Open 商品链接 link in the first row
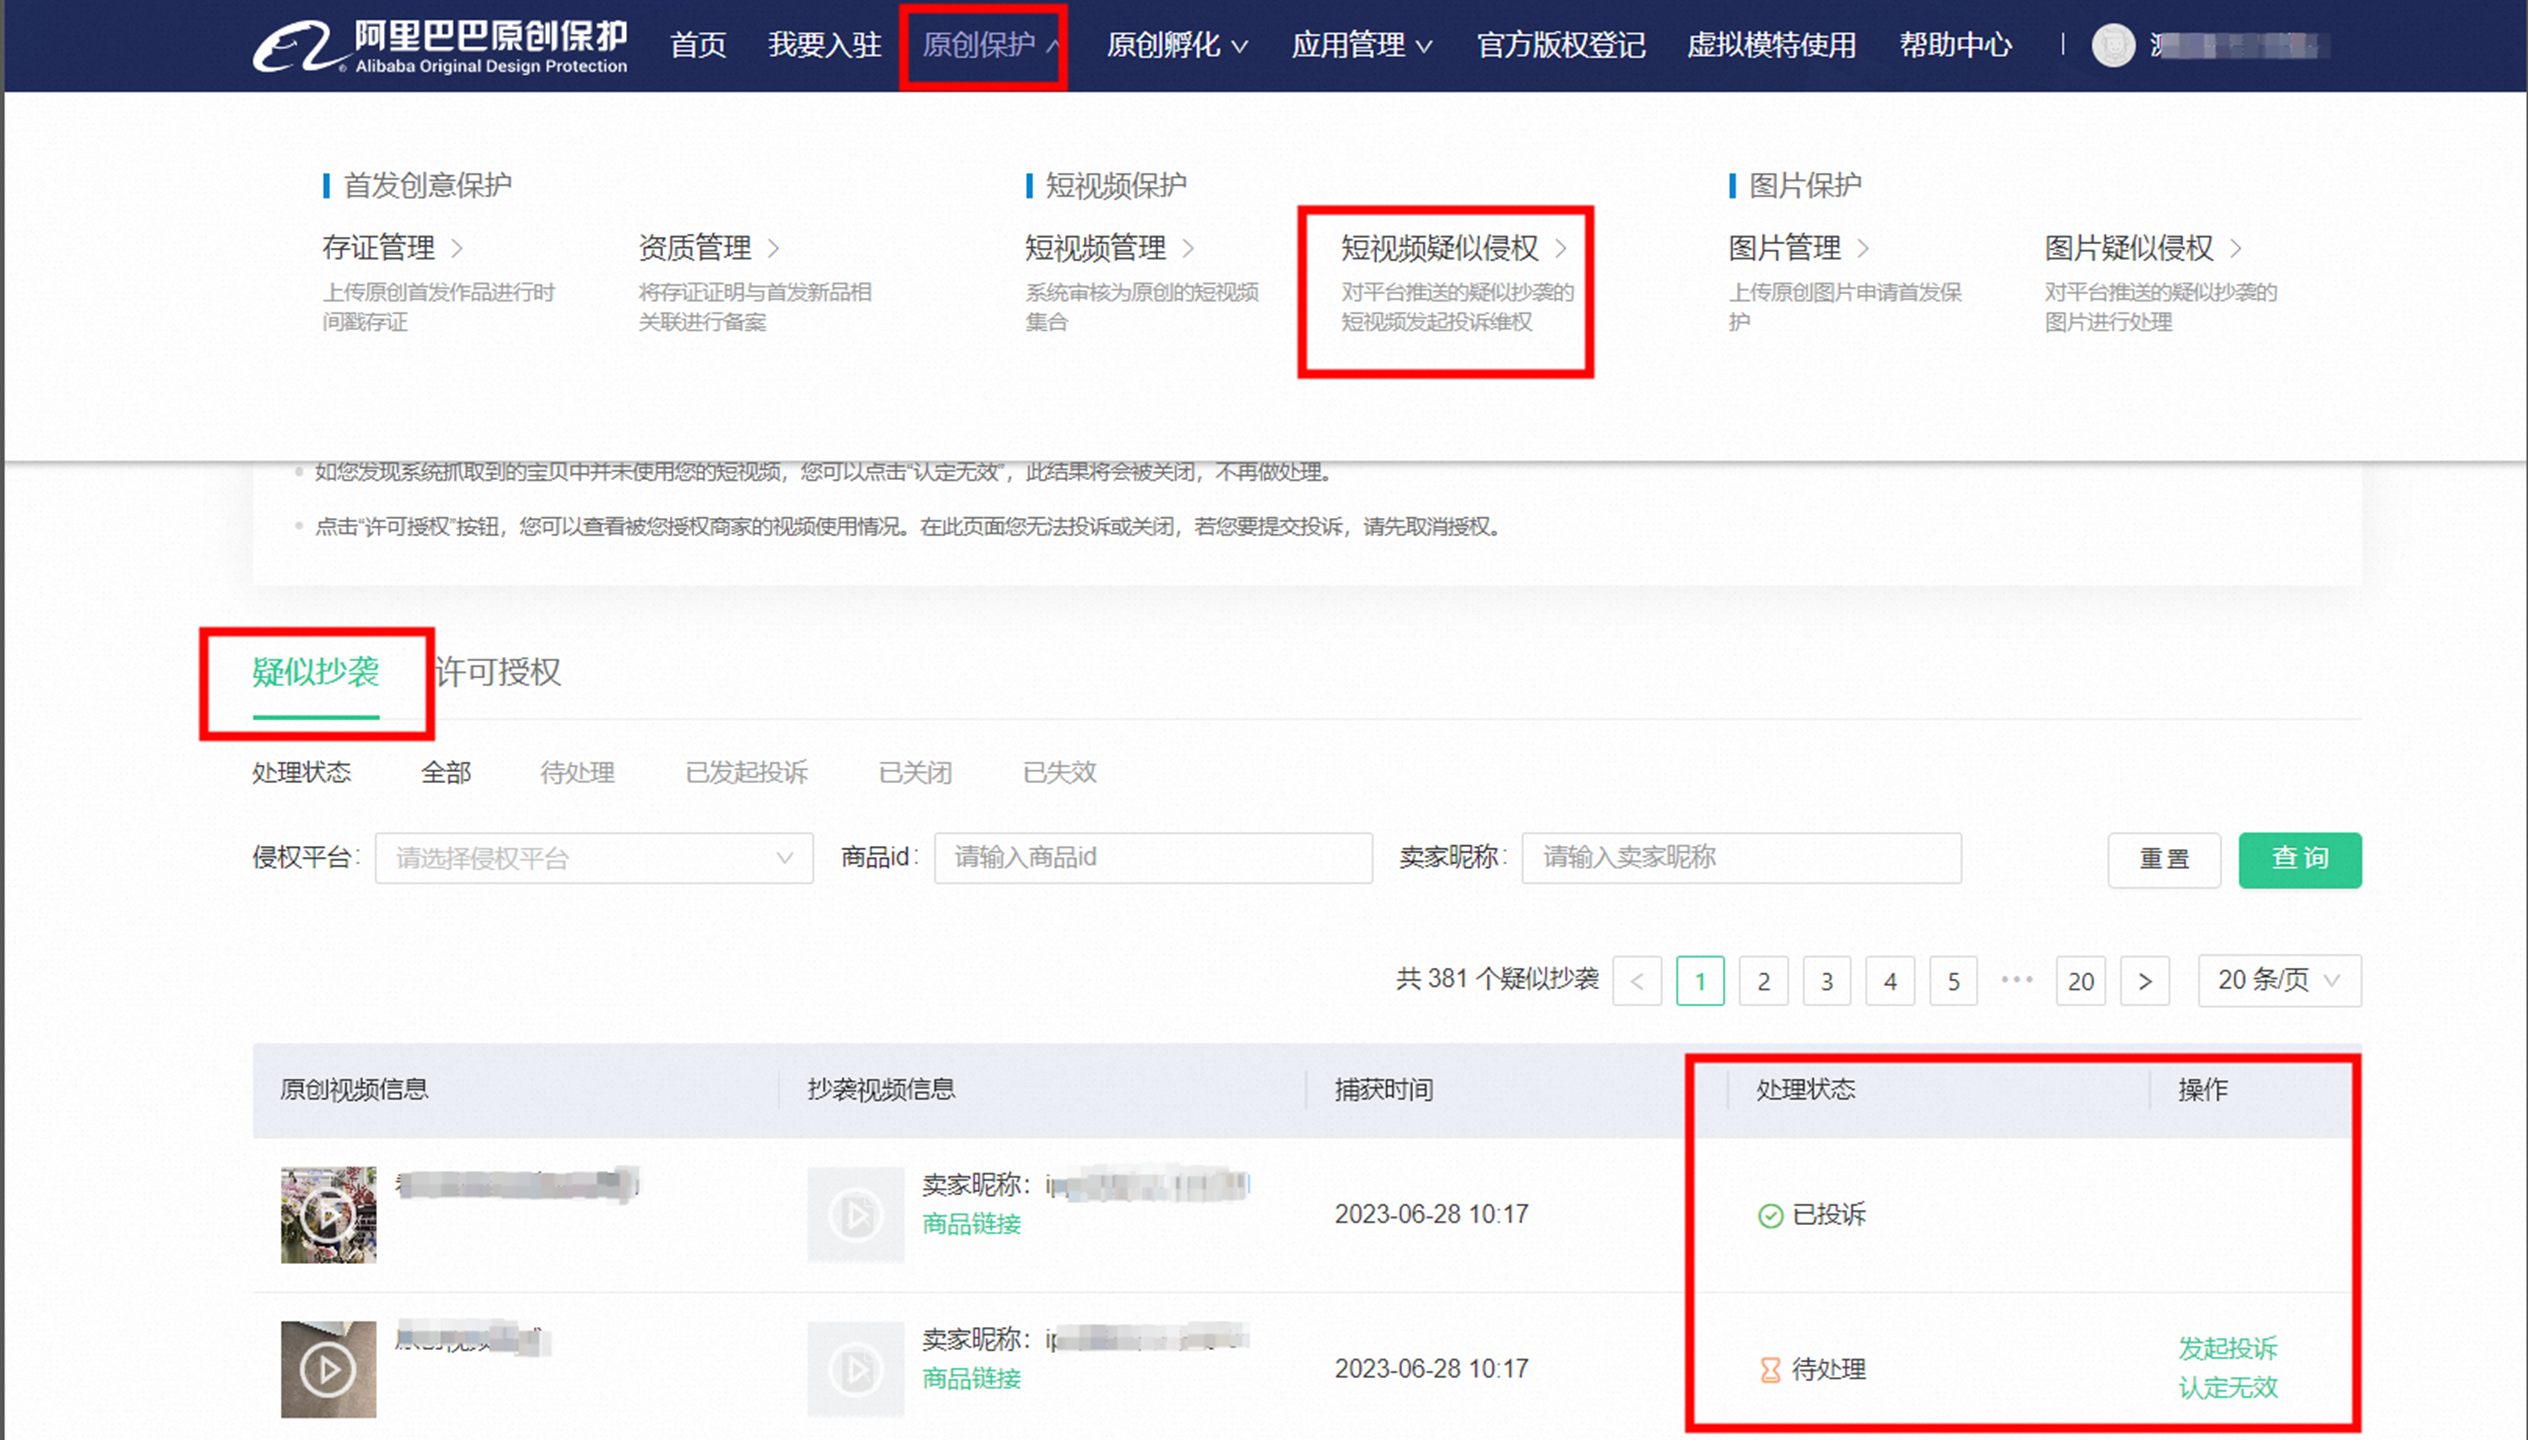This screenshot has height=1440, width=2528. coord(972,1224)
